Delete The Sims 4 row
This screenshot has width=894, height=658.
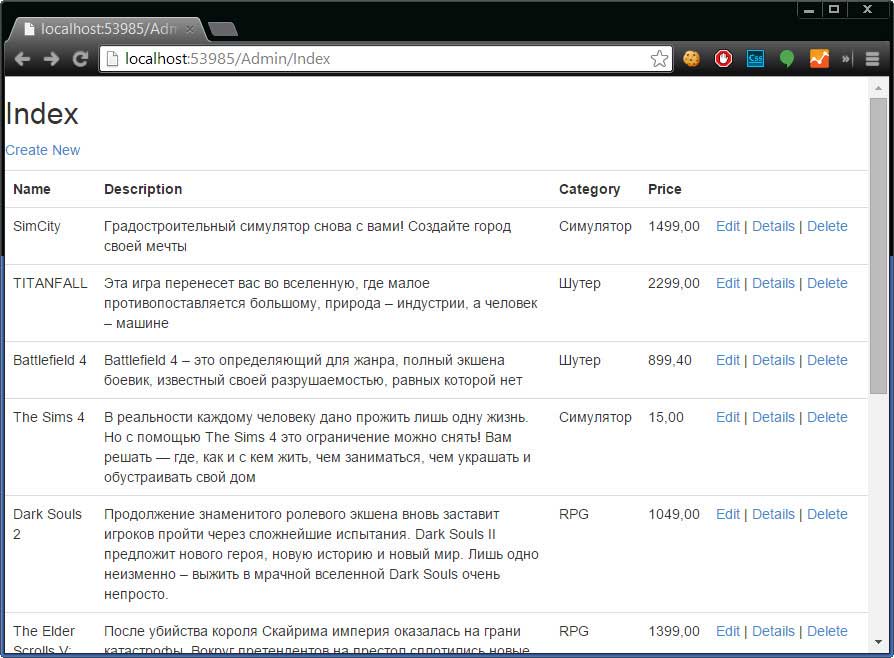click(827, 417)
